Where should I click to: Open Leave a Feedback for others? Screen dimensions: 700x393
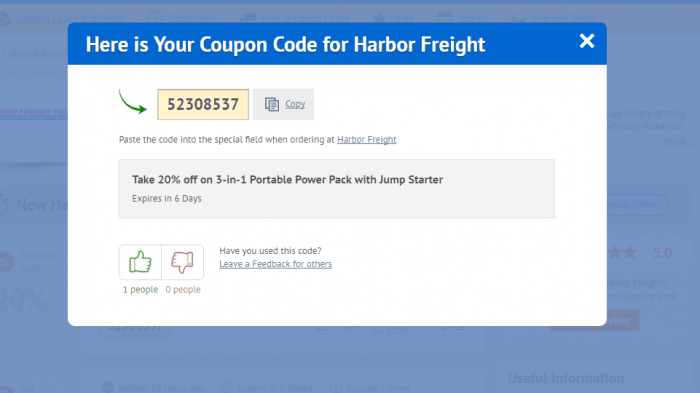(x=275, y=264)
